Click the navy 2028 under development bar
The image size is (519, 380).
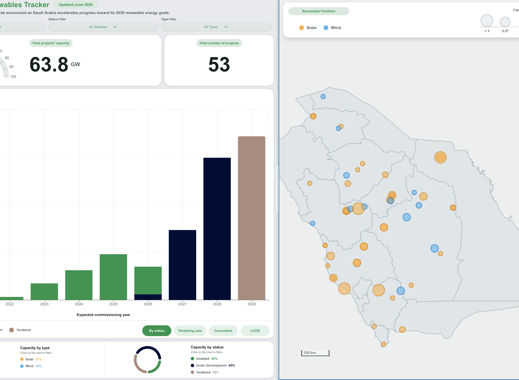pos(217,229)
